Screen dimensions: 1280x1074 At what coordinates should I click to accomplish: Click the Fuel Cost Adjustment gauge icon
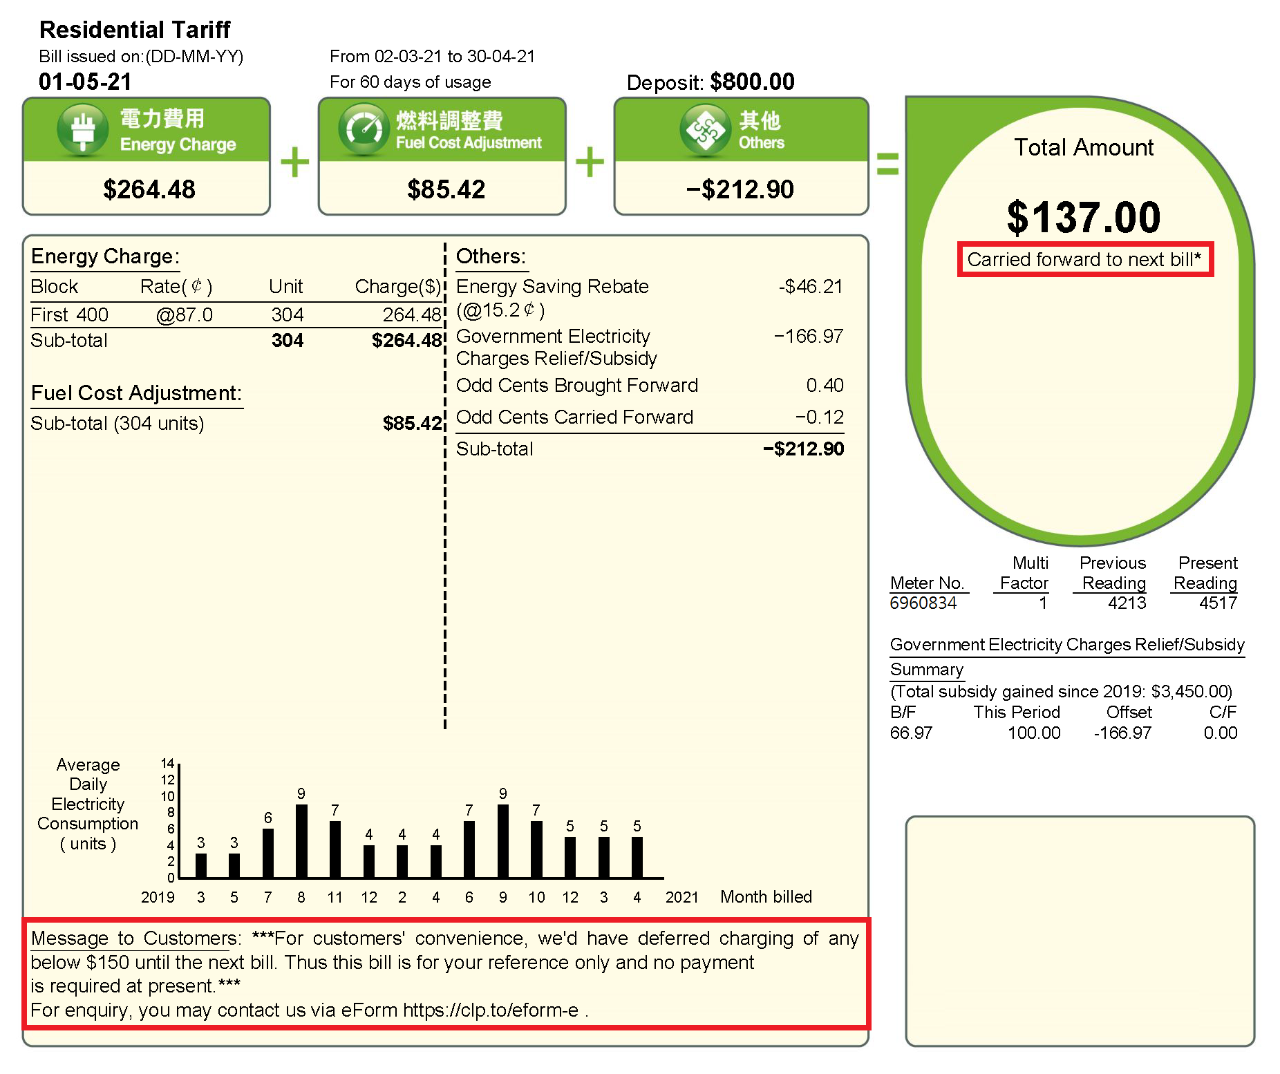point(363,130)
